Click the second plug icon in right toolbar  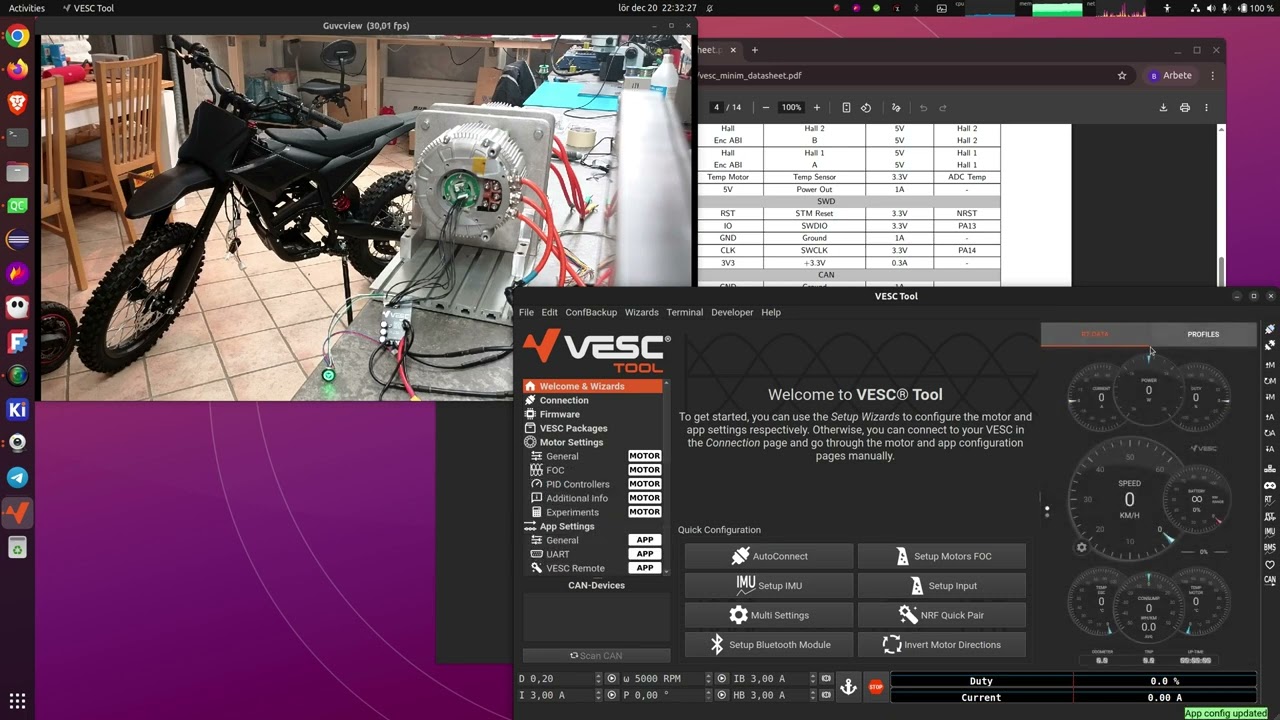1270,345
